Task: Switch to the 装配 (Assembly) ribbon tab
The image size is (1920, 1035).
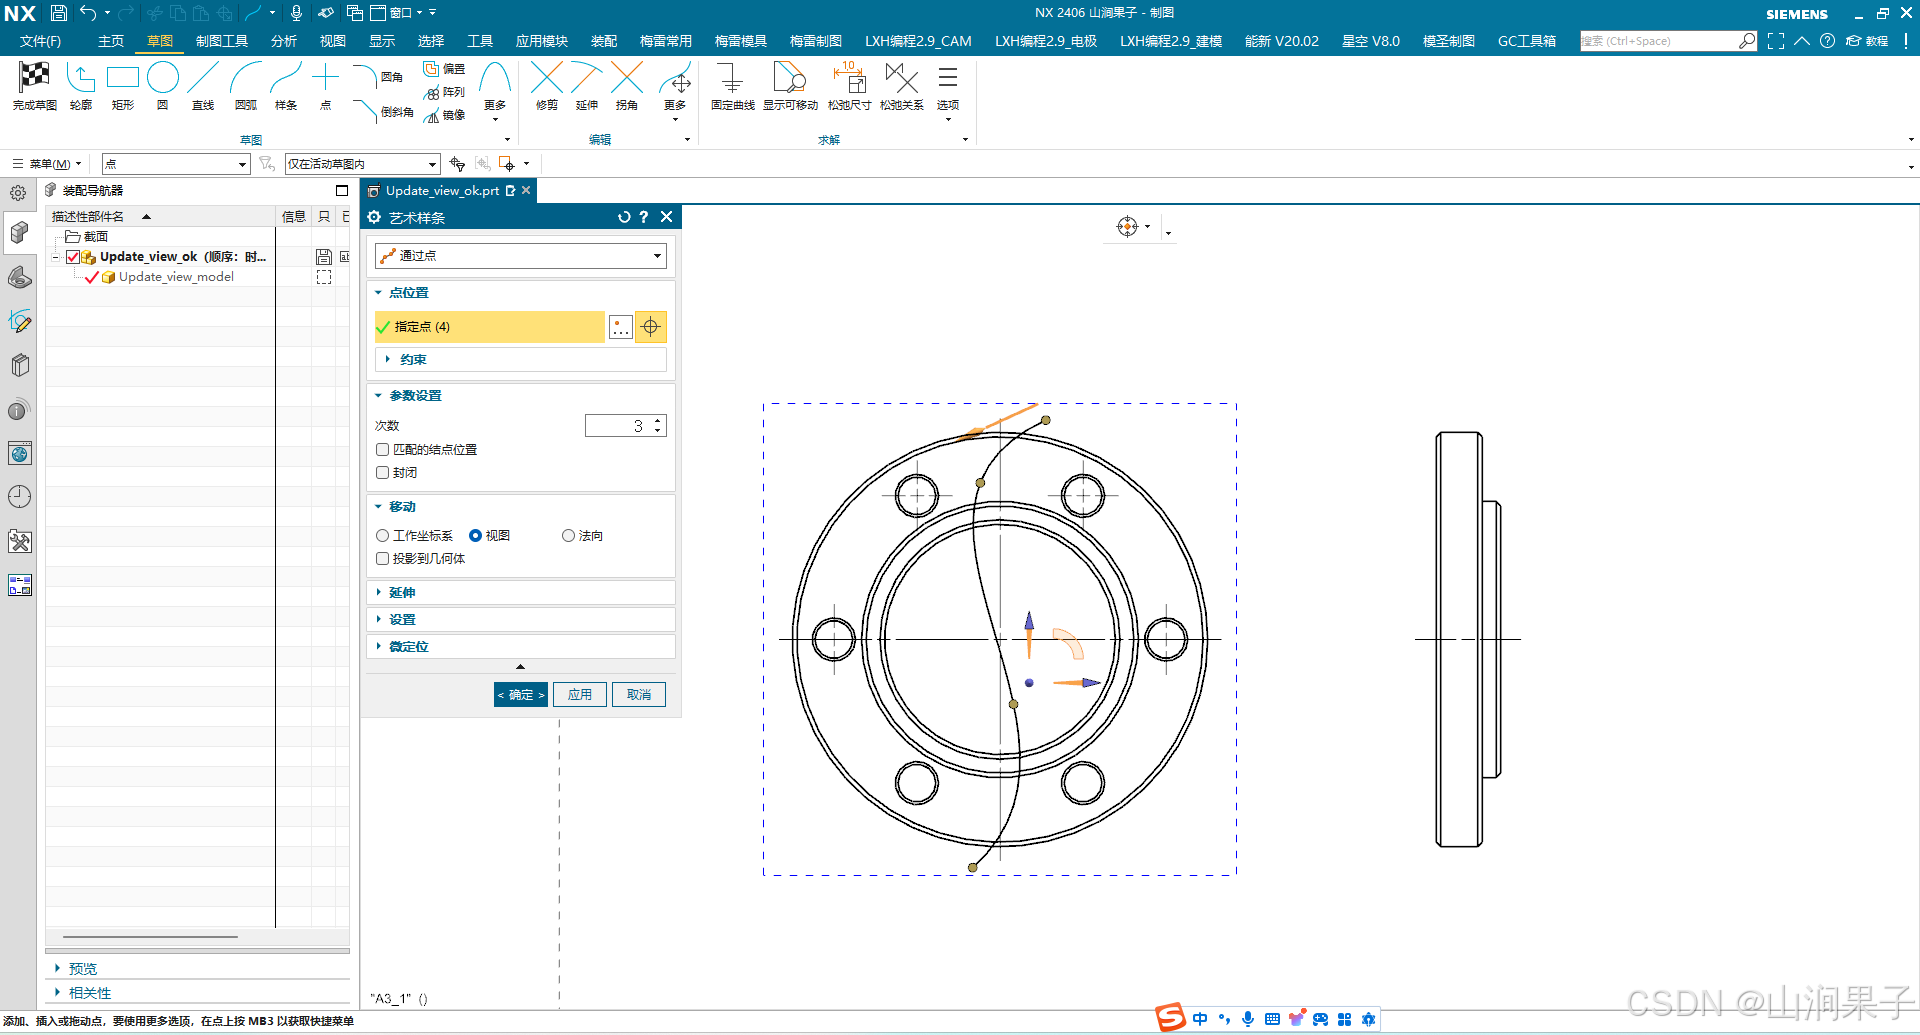Action: 604,41
